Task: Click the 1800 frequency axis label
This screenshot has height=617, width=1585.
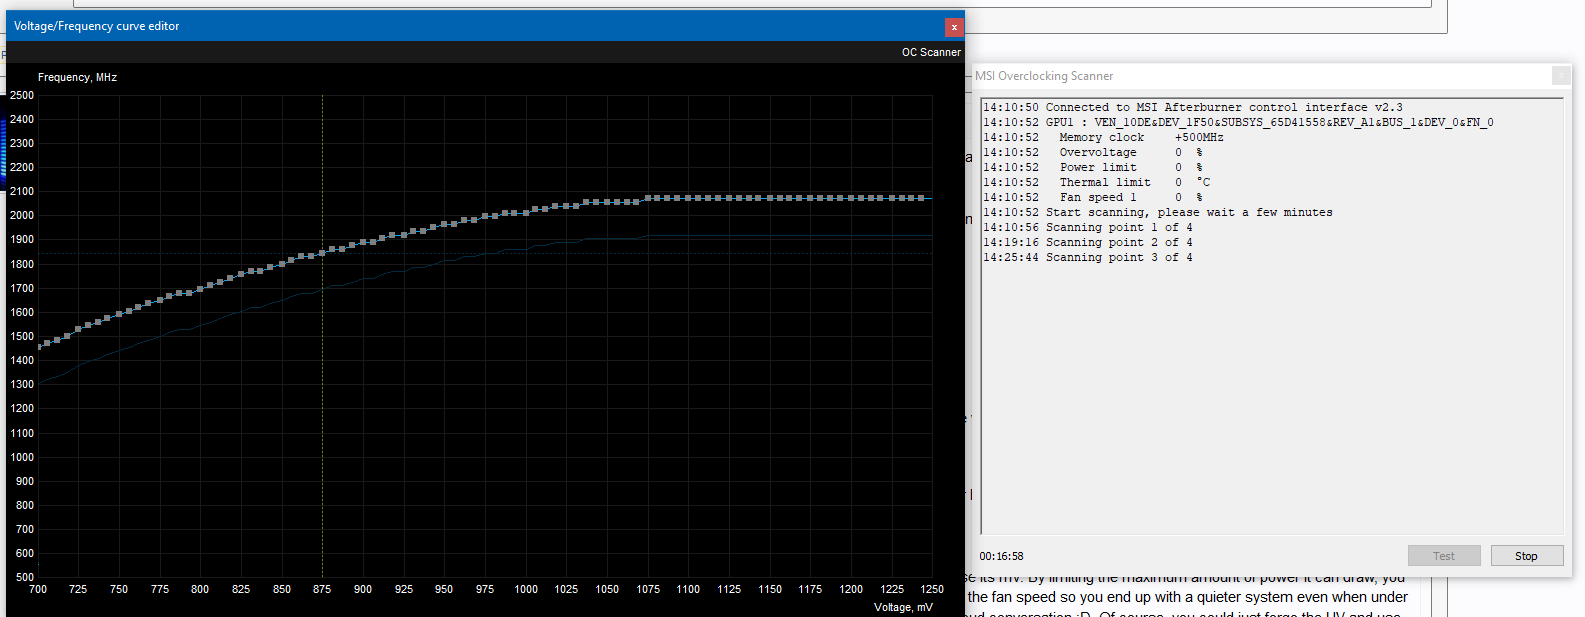Action: point(22,264)
